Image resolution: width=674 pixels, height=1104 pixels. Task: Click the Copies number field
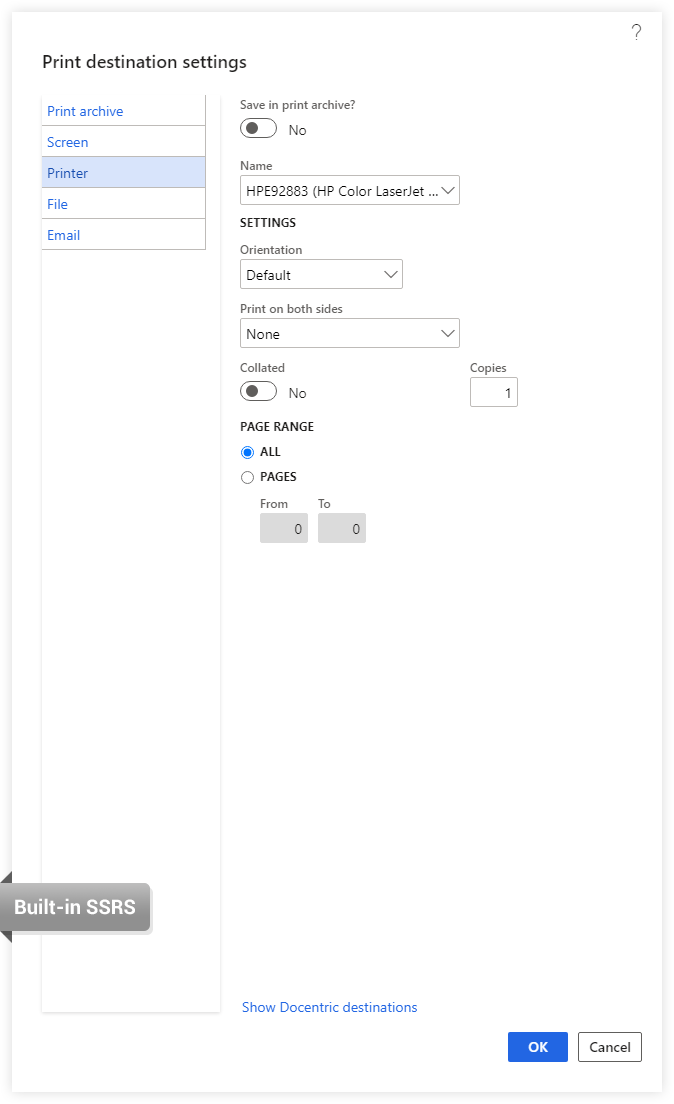point(494,392)
